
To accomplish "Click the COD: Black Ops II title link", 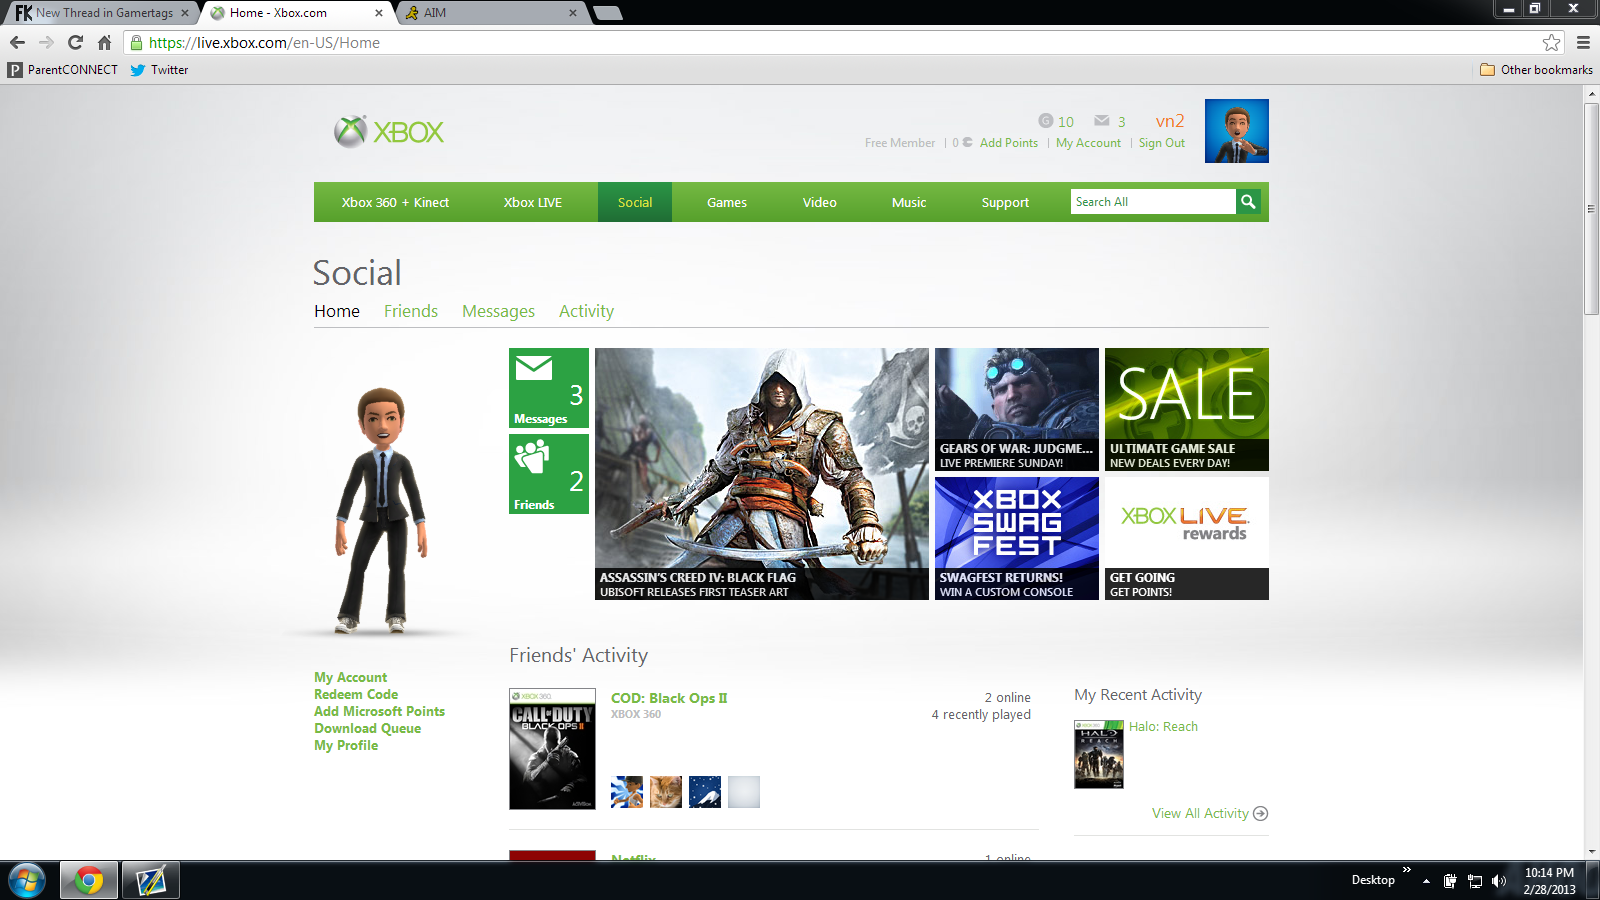I will [x=669, y=698].
